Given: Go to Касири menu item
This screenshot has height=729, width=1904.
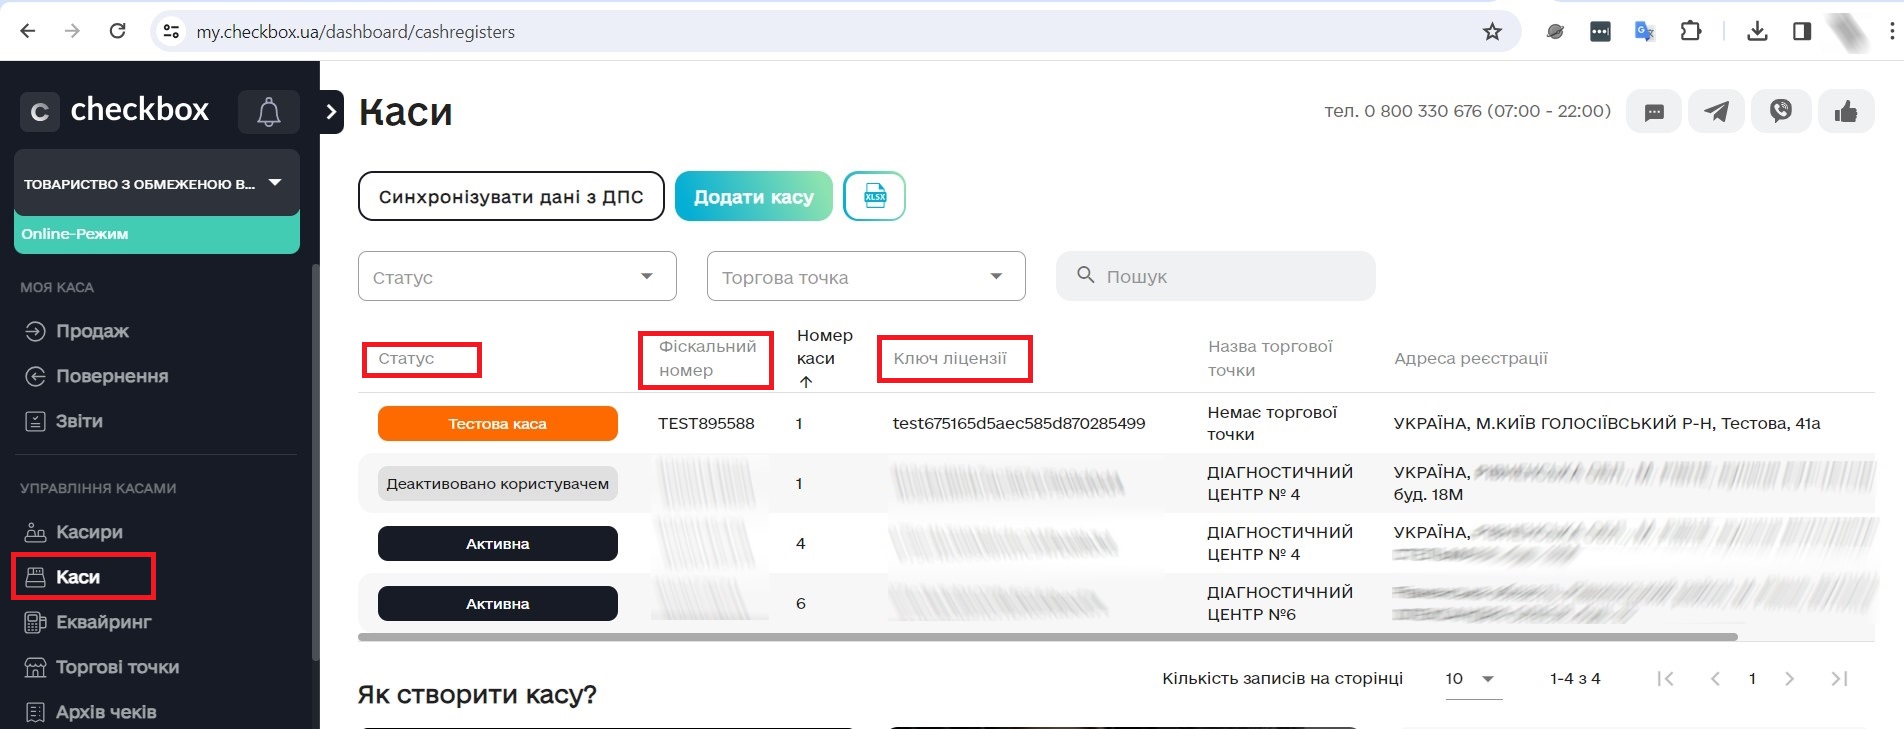Looking at the screenshot, I should pos(89,532).
